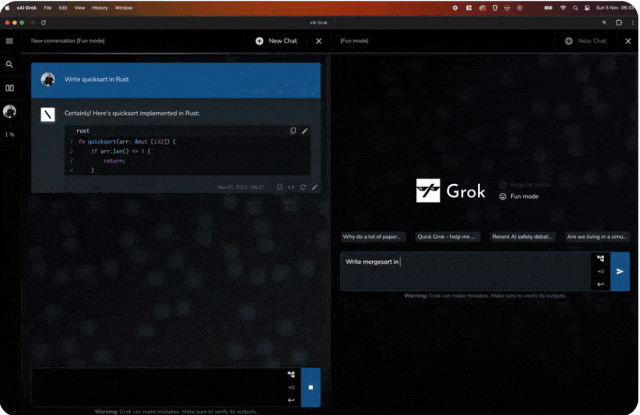Start a New Chat in left pane

click(x=276, y=41)
